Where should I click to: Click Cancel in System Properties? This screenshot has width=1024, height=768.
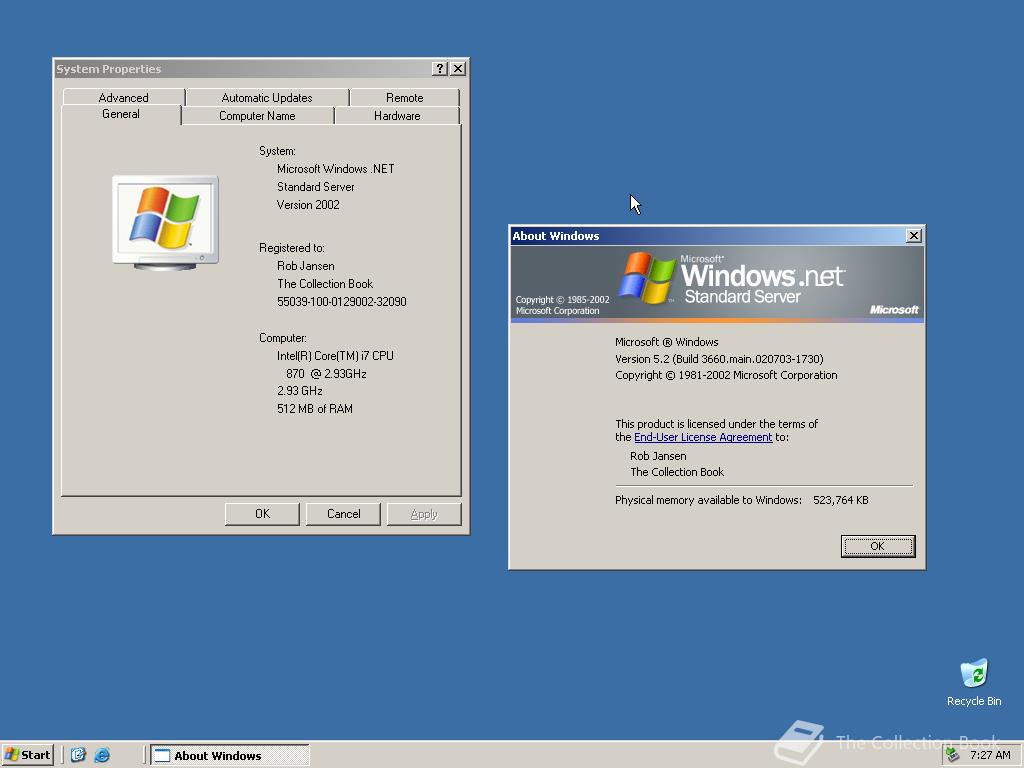(x=344, y=514)
